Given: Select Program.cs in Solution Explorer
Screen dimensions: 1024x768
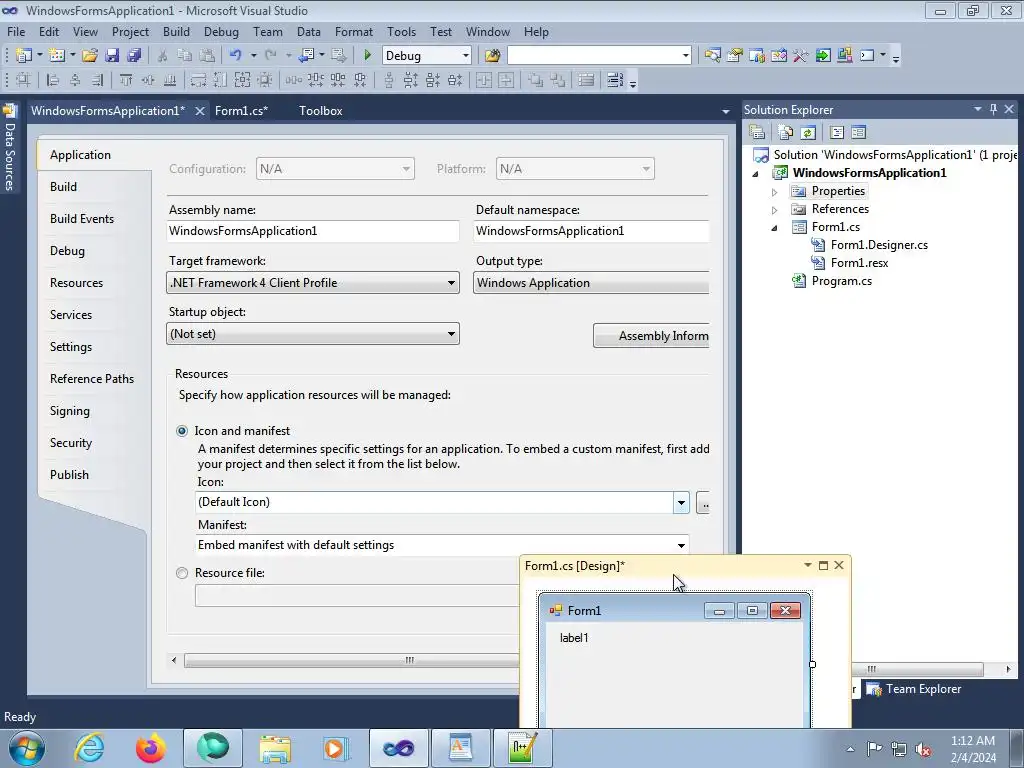Looking at the screenshot, I should tap(841, 281).
